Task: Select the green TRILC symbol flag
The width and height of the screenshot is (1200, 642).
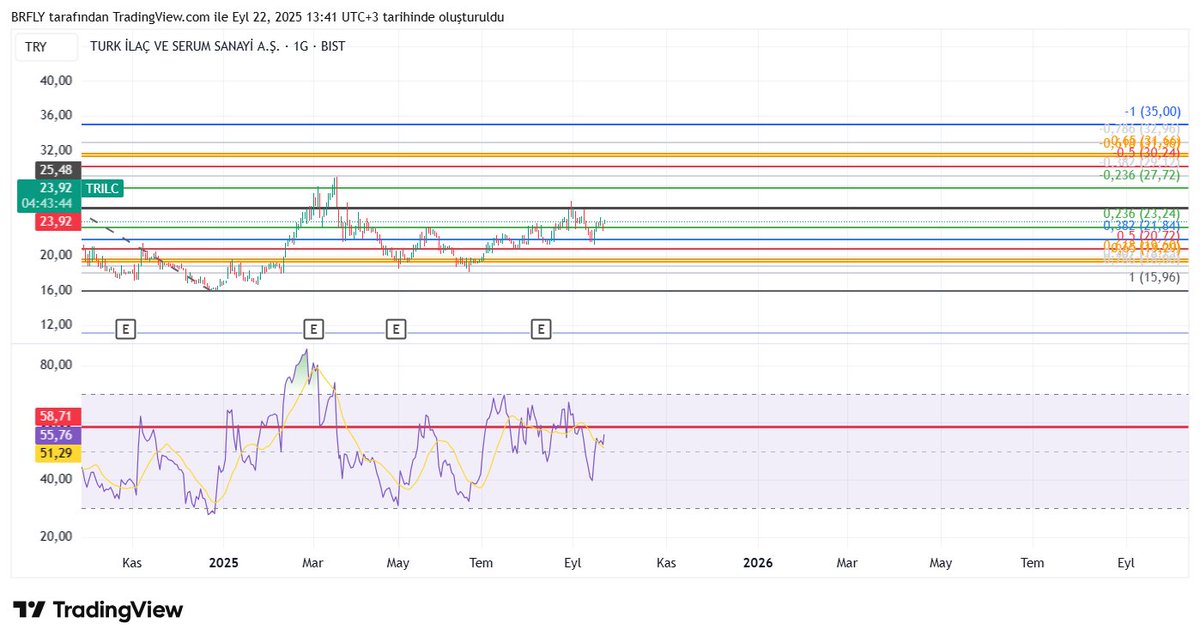Action: pos(102,188)
